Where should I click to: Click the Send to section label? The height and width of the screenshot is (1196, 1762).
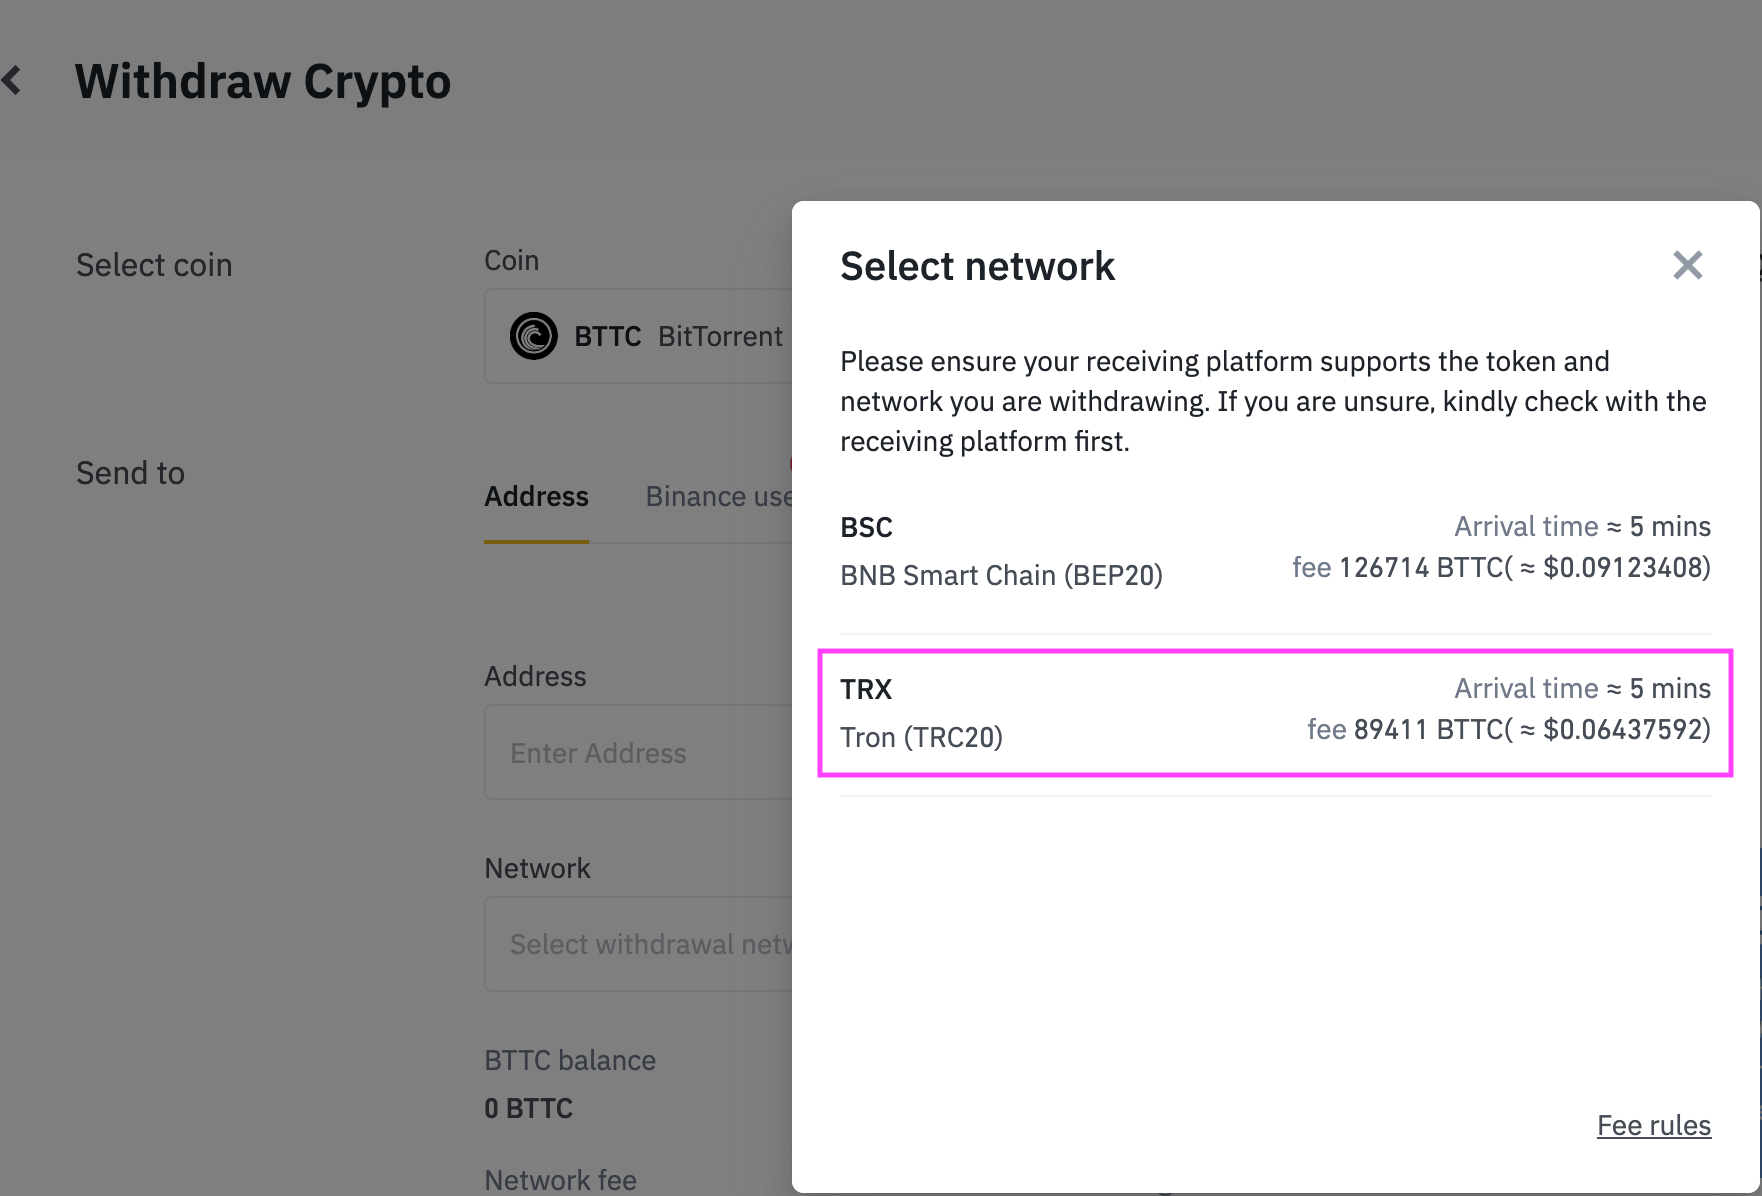click(130, 473)
